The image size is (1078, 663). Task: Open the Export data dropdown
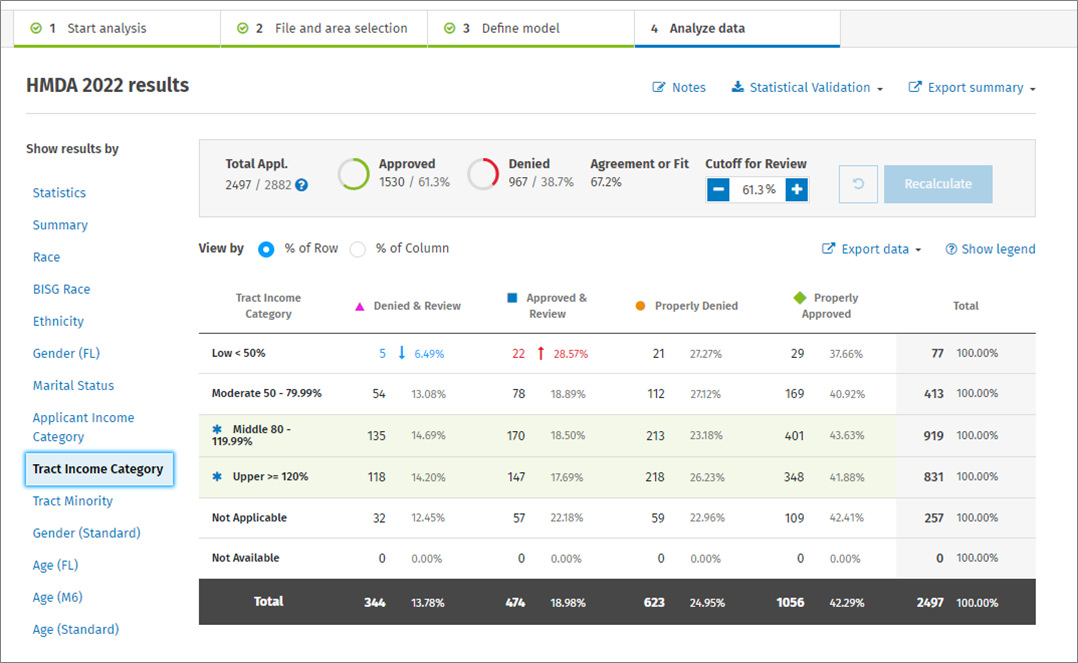click(x=872, y=249)
